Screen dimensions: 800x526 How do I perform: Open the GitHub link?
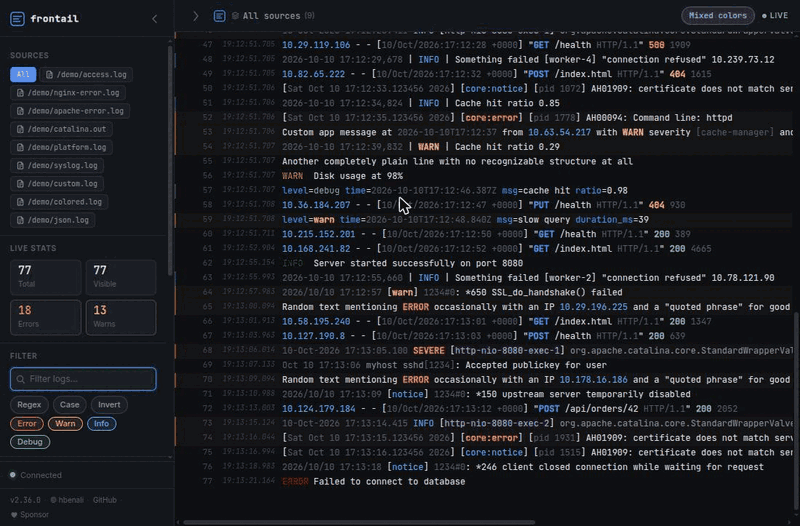coord(105,500)
